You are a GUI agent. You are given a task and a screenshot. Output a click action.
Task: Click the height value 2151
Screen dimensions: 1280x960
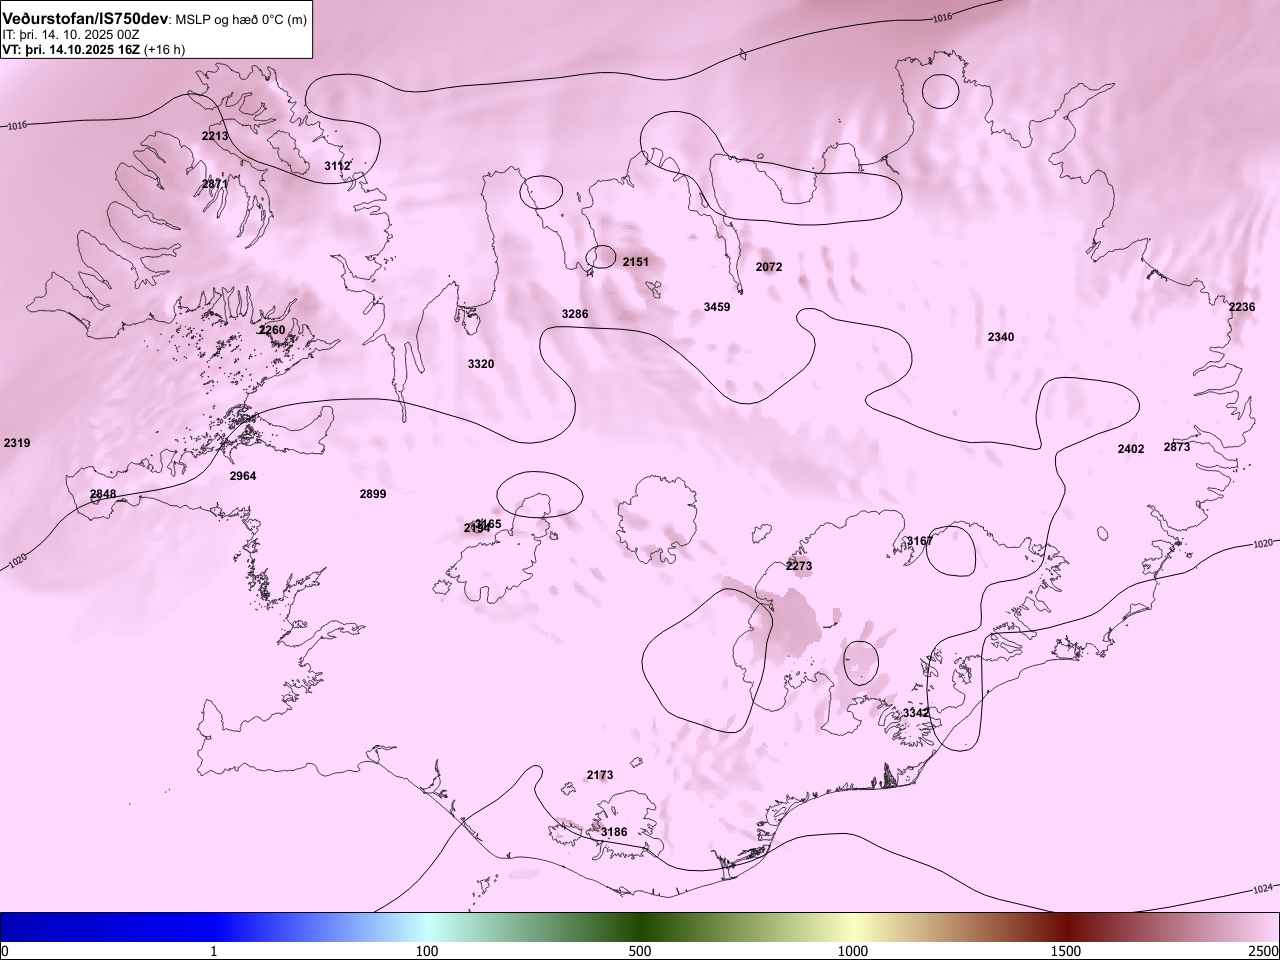(636, 262)
